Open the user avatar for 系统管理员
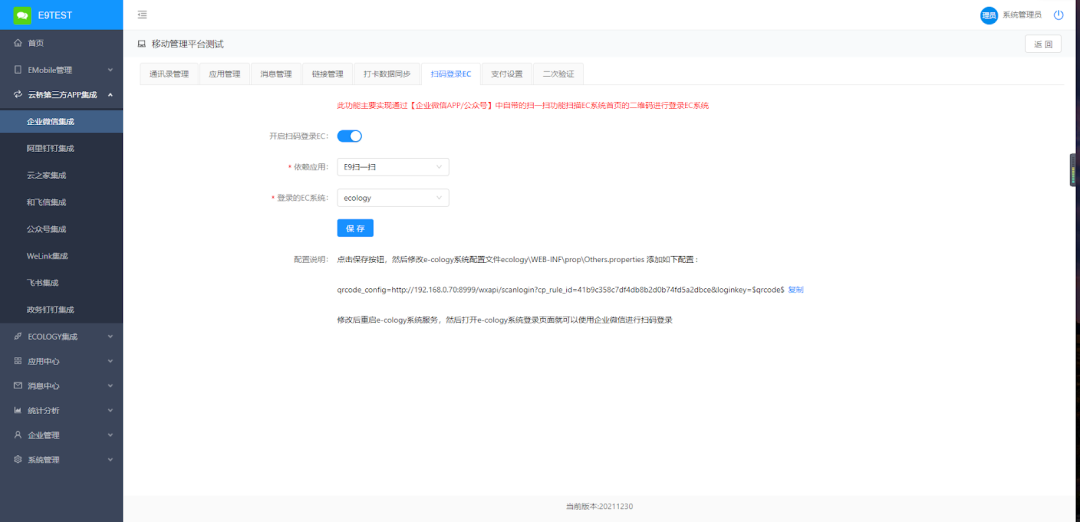The image size is (1080, 522). pyautogui.click(x=988, y=15)
